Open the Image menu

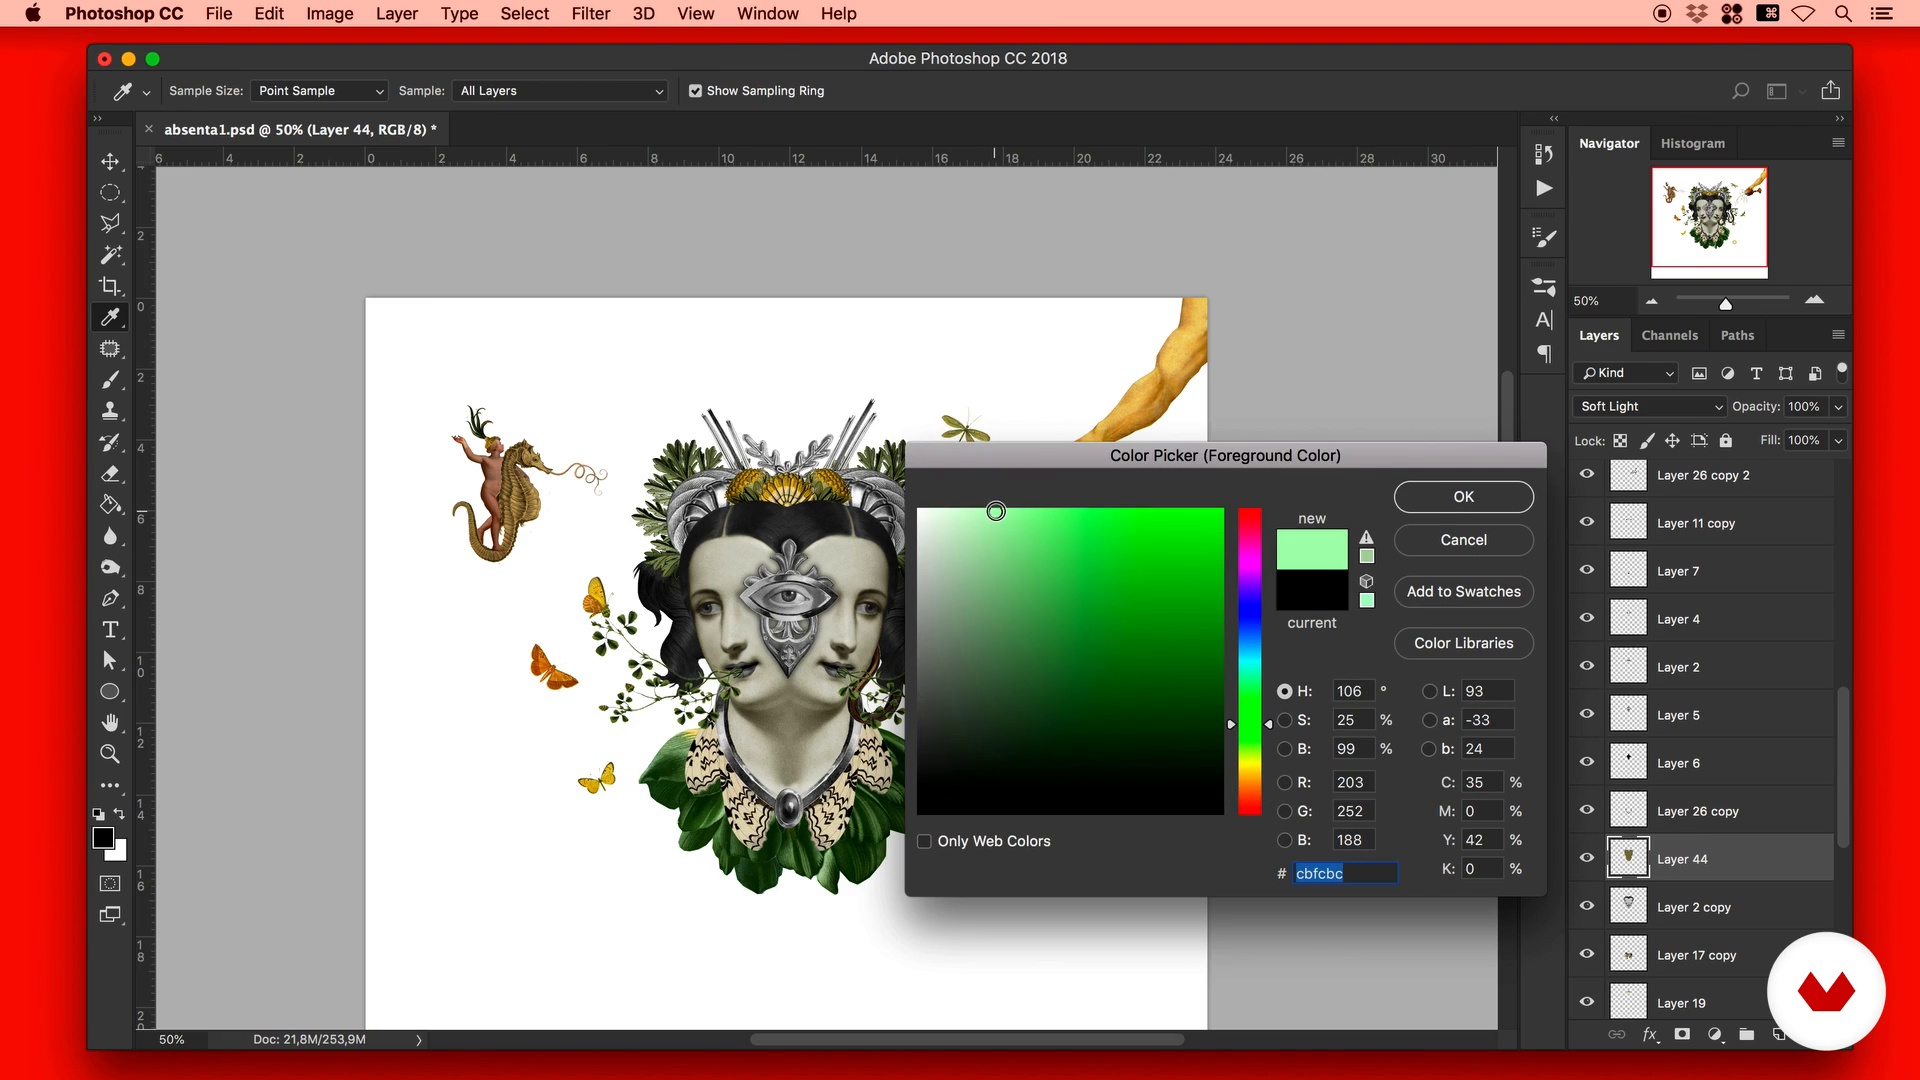click(x=330, y=14)
